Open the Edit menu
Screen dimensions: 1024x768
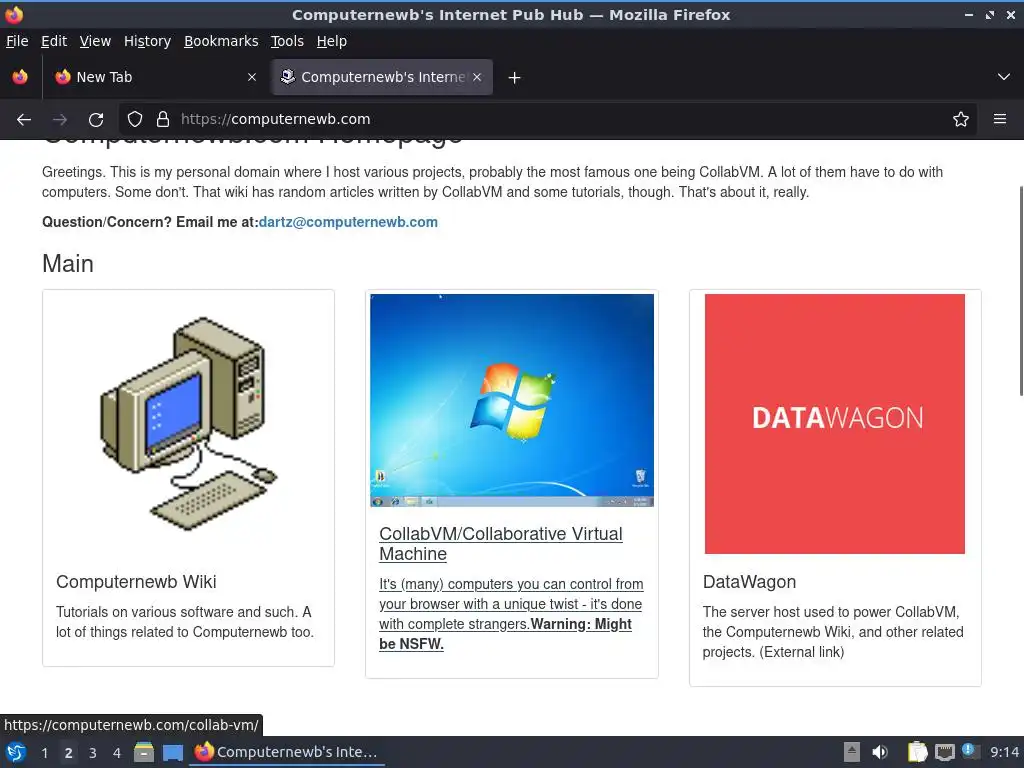54,41
